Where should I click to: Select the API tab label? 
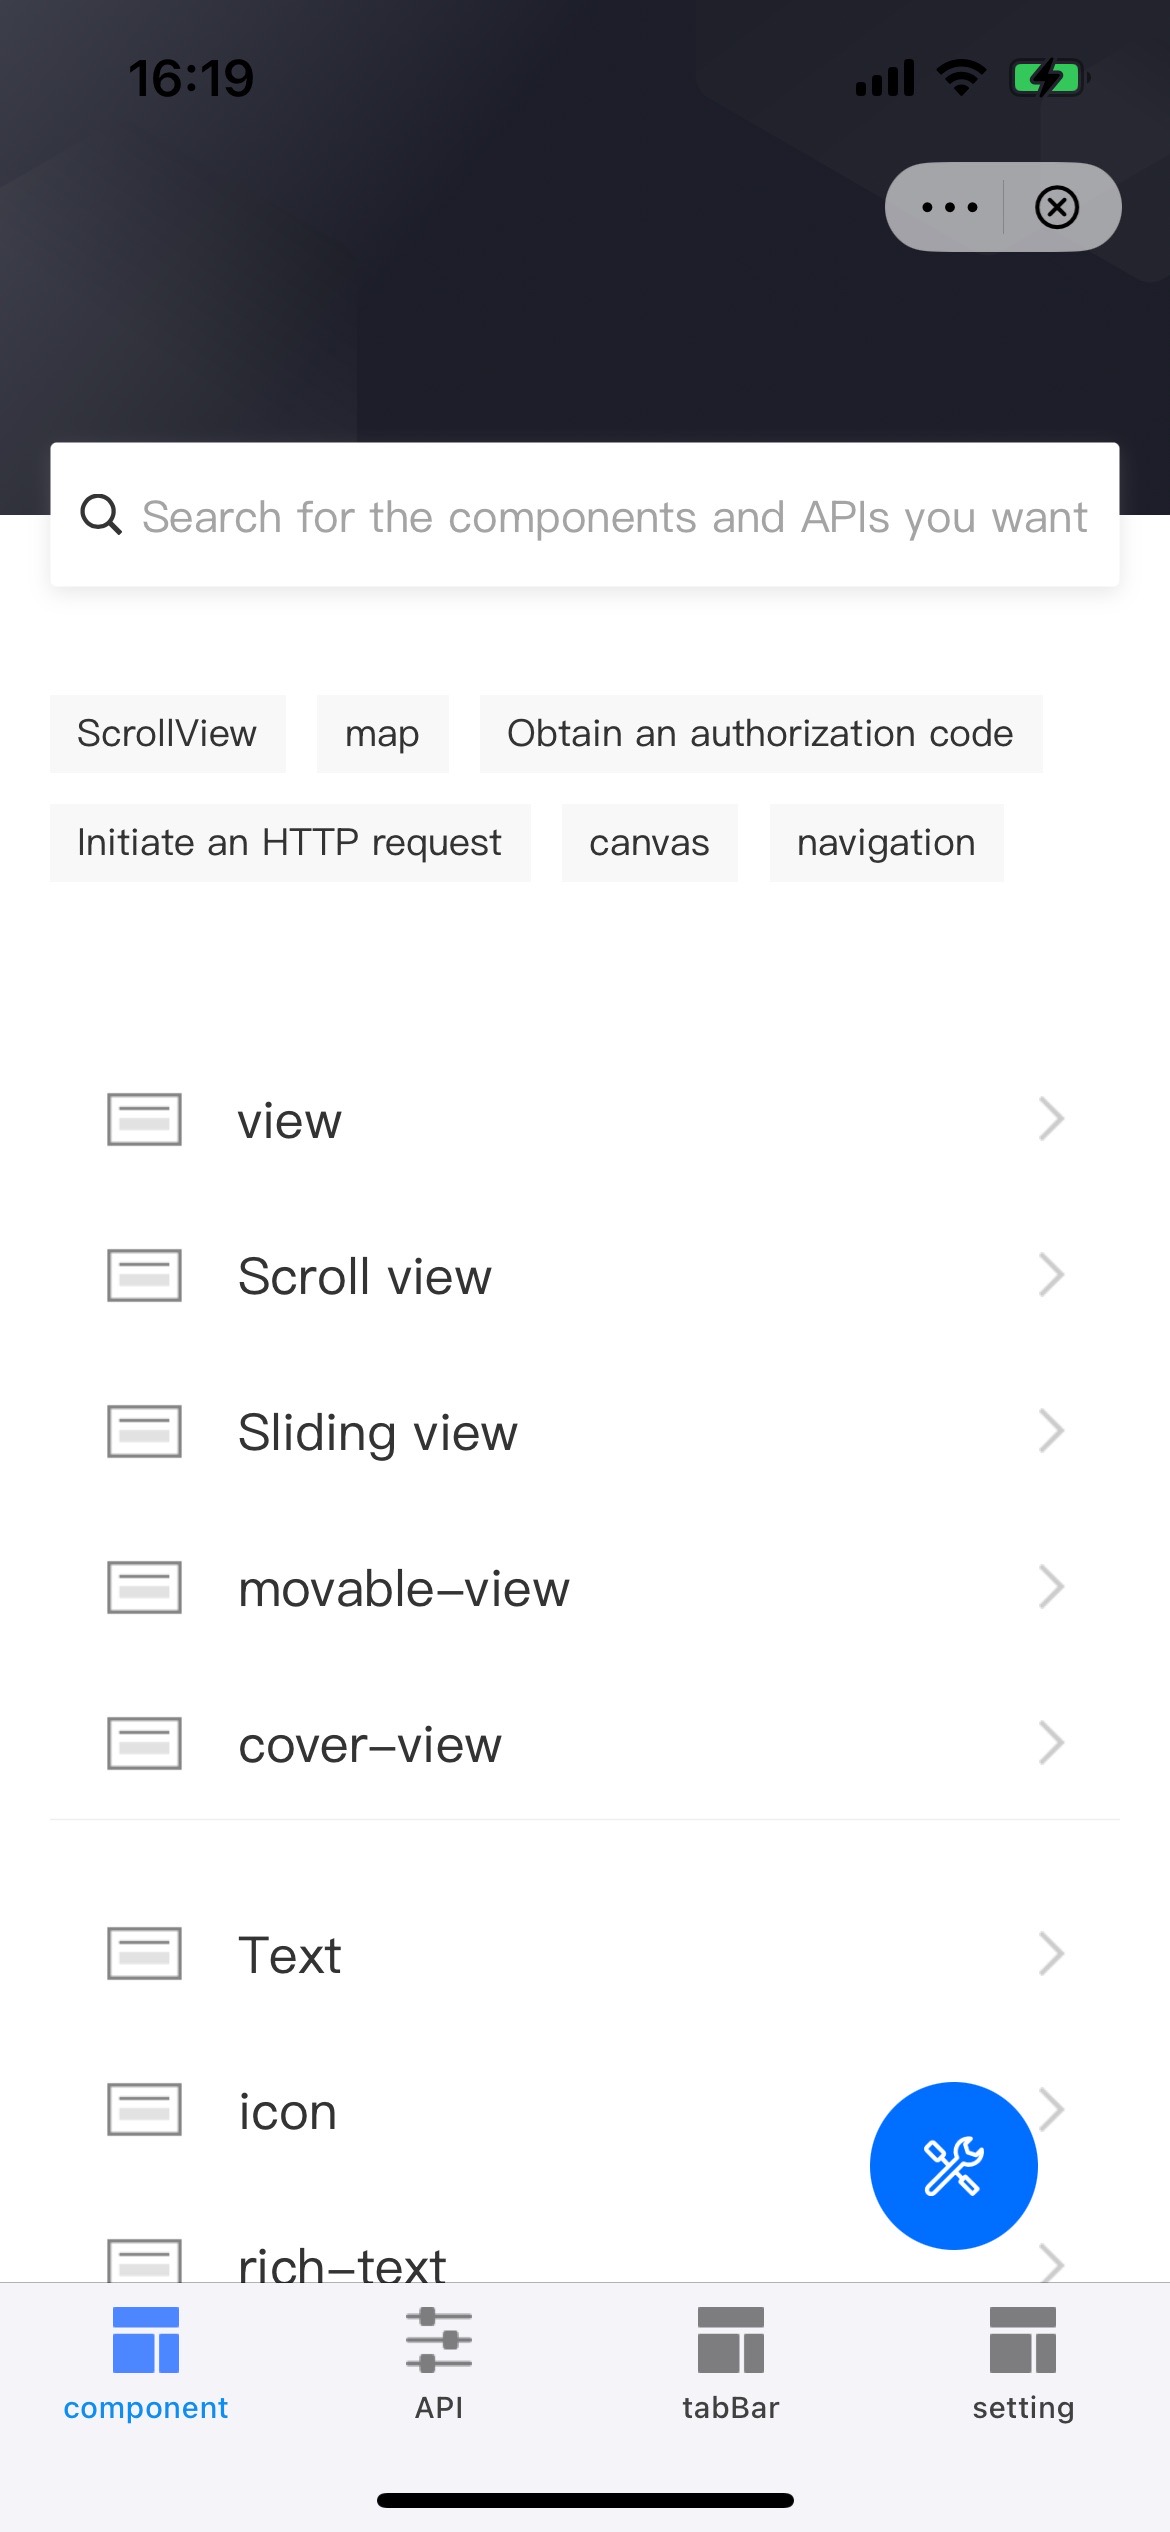point(438,2408)
